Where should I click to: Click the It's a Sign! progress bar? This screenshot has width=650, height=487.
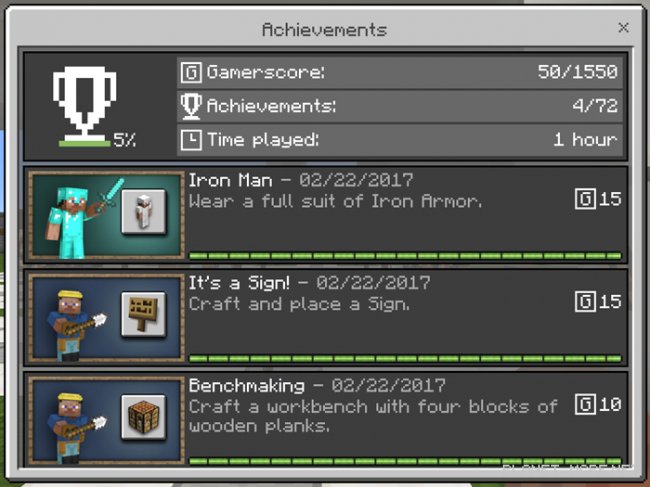(405, 358)
